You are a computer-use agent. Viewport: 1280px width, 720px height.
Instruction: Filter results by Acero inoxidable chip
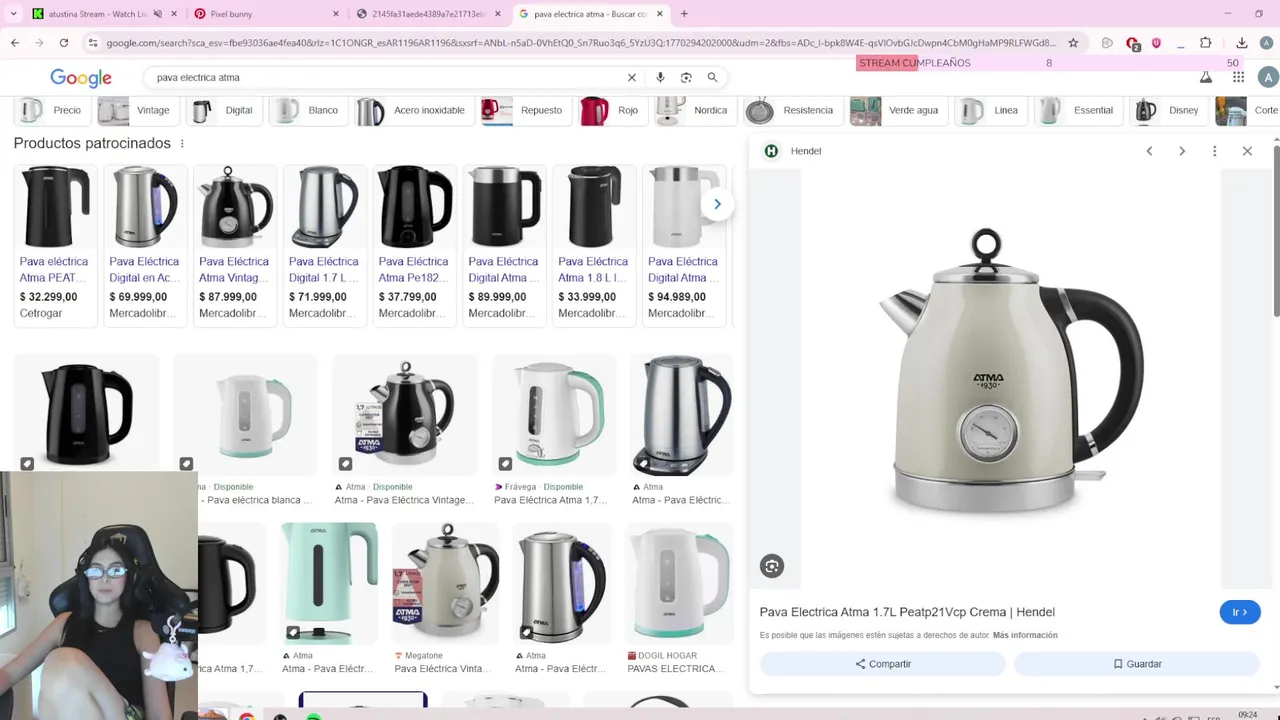(x=413, y=110)
